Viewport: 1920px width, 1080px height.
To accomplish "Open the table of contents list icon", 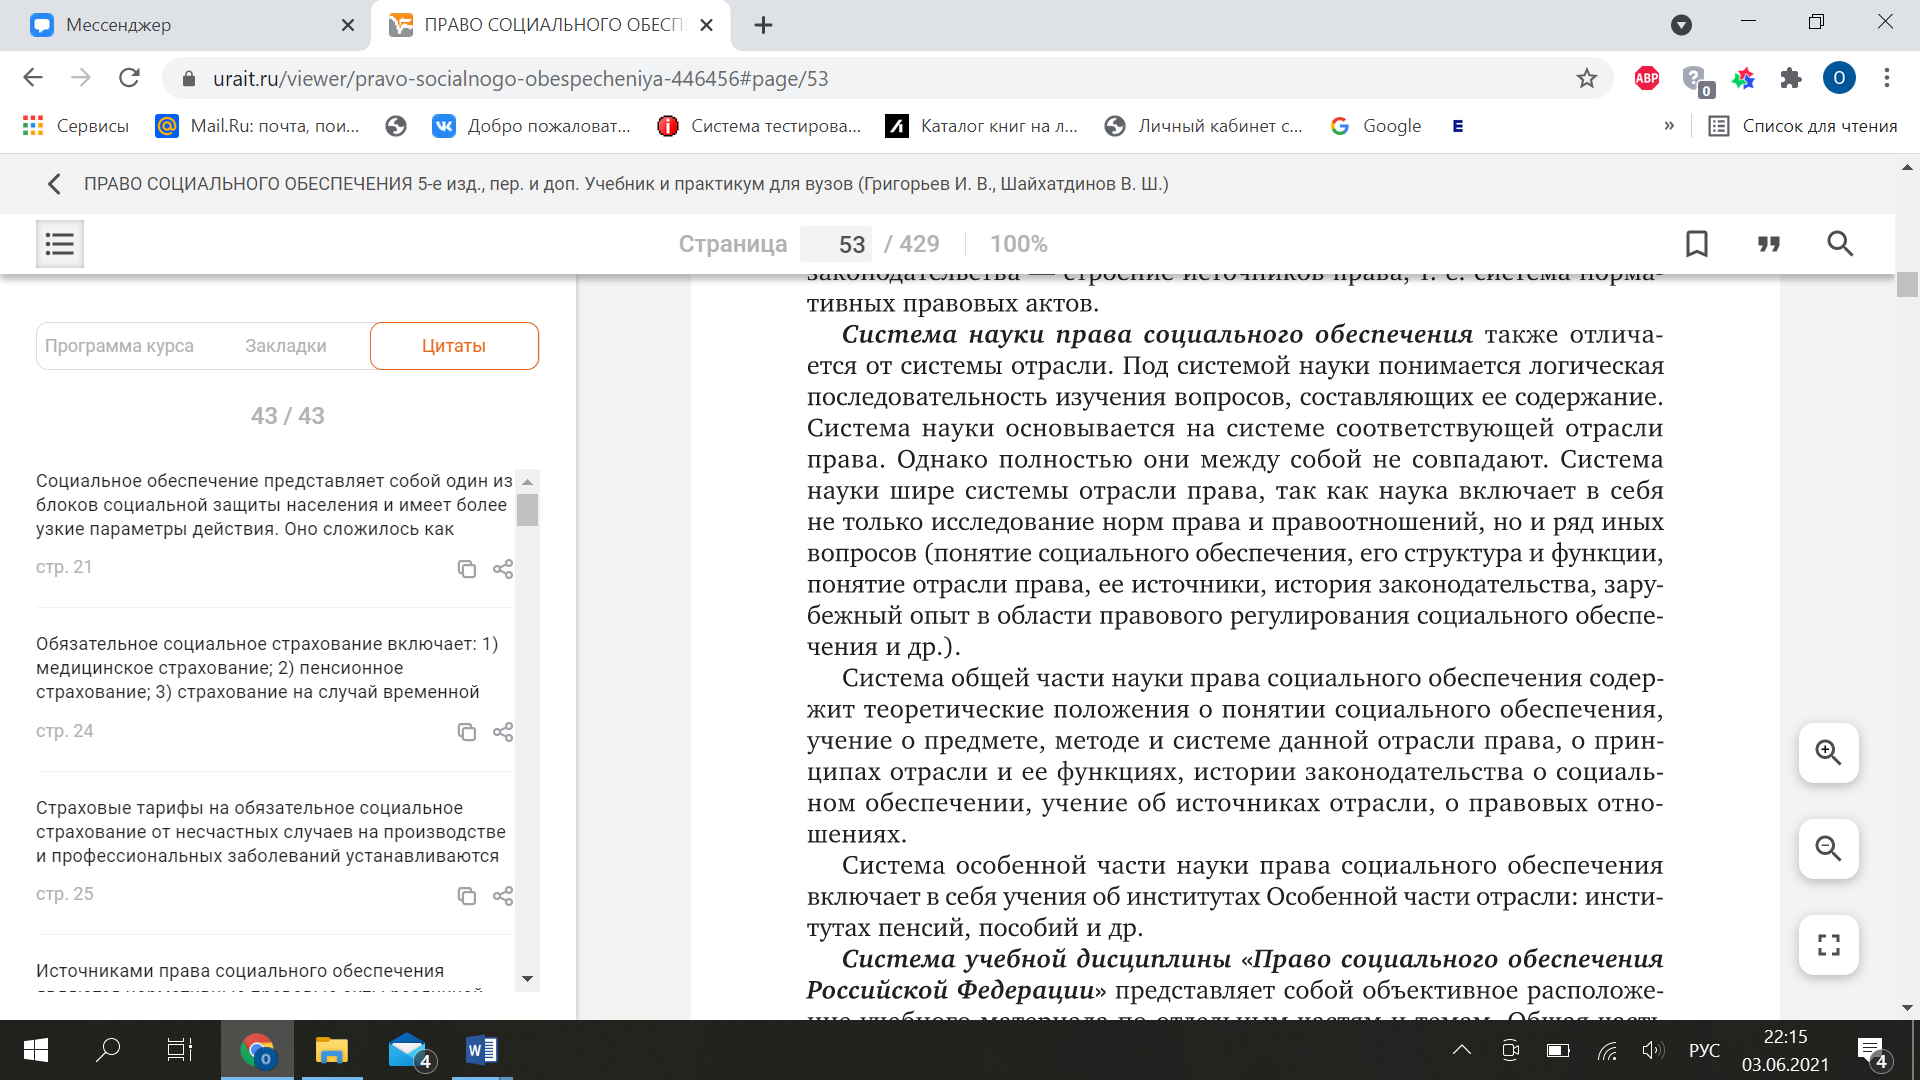I will coord(60,244).
